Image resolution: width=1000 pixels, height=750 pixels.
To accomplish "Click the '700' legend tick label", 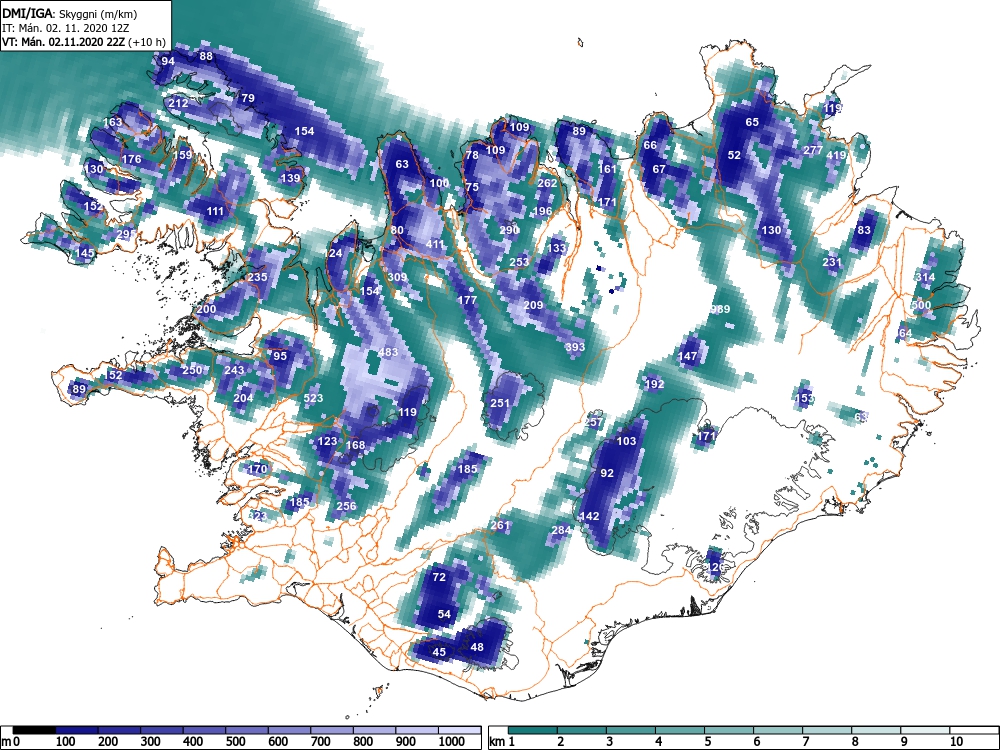I will tap(320, 742).
